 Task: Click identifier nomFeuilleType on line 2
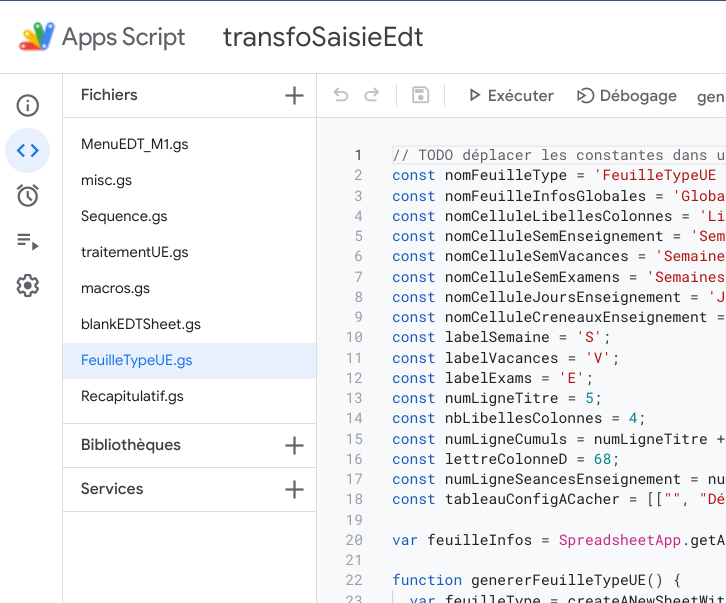pyautogui.click(x=506, y=176)
